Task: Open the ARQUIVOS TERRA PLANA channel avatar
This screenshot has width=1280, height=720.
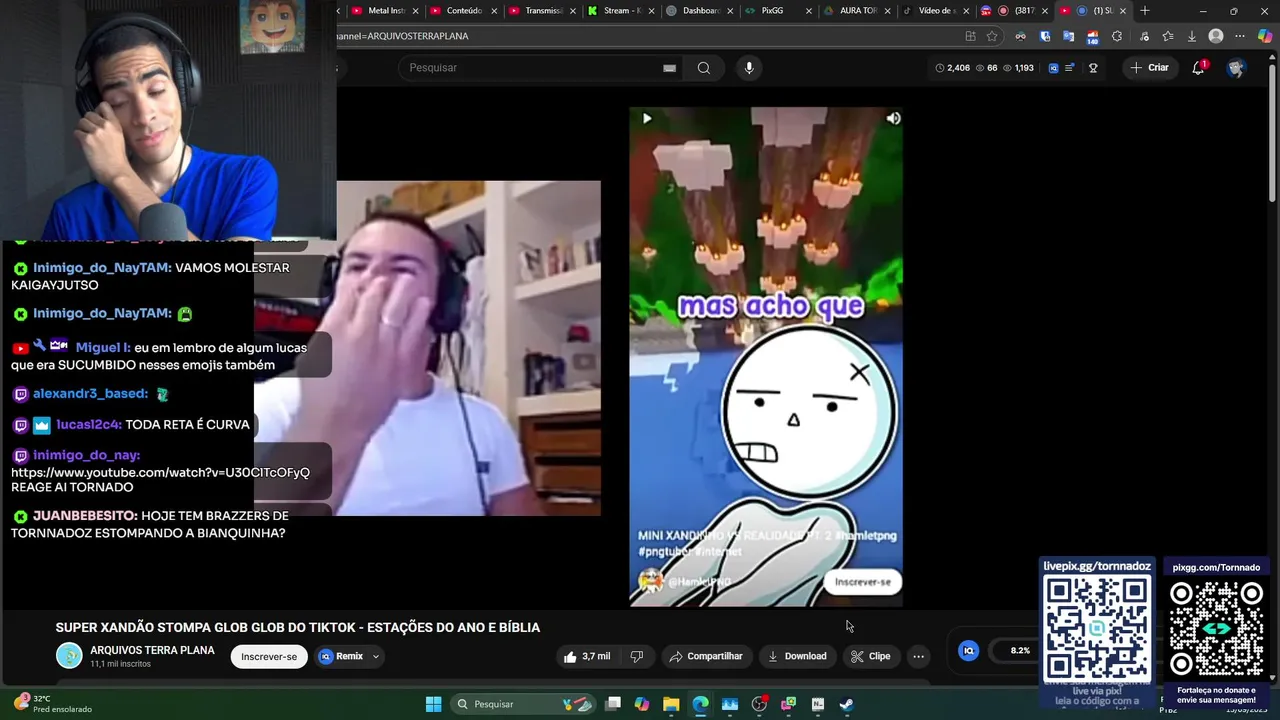Action: click(x=69, y=656)
